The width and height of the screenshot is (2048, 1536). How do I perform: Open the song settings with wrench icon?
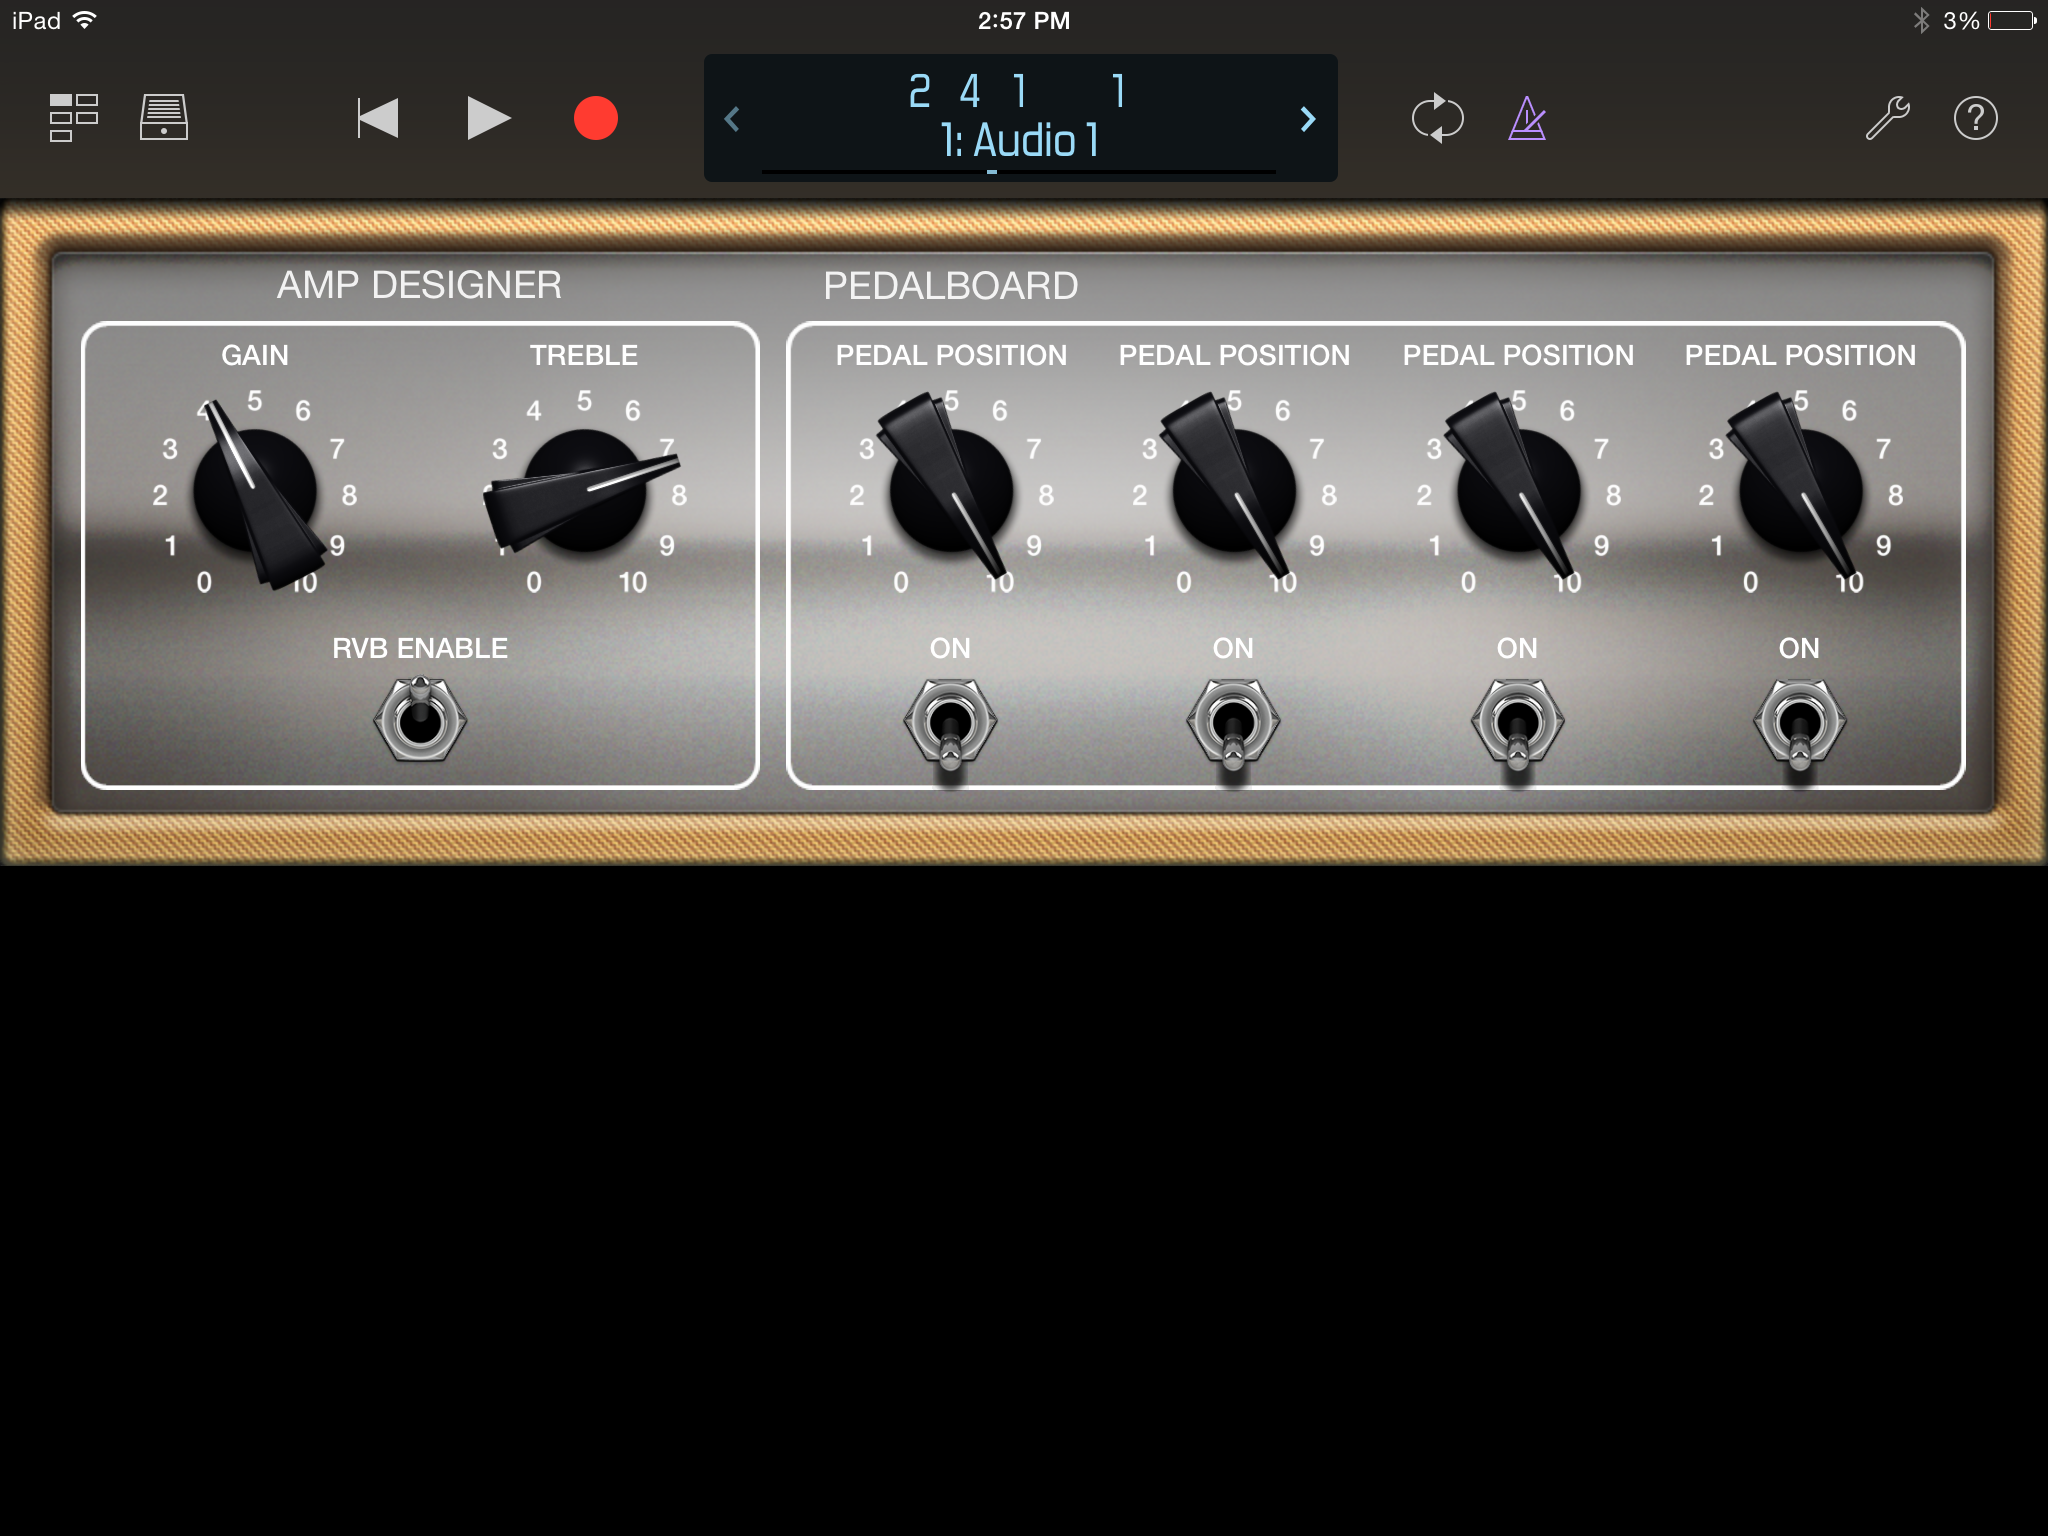click(x=1888, y=117)
